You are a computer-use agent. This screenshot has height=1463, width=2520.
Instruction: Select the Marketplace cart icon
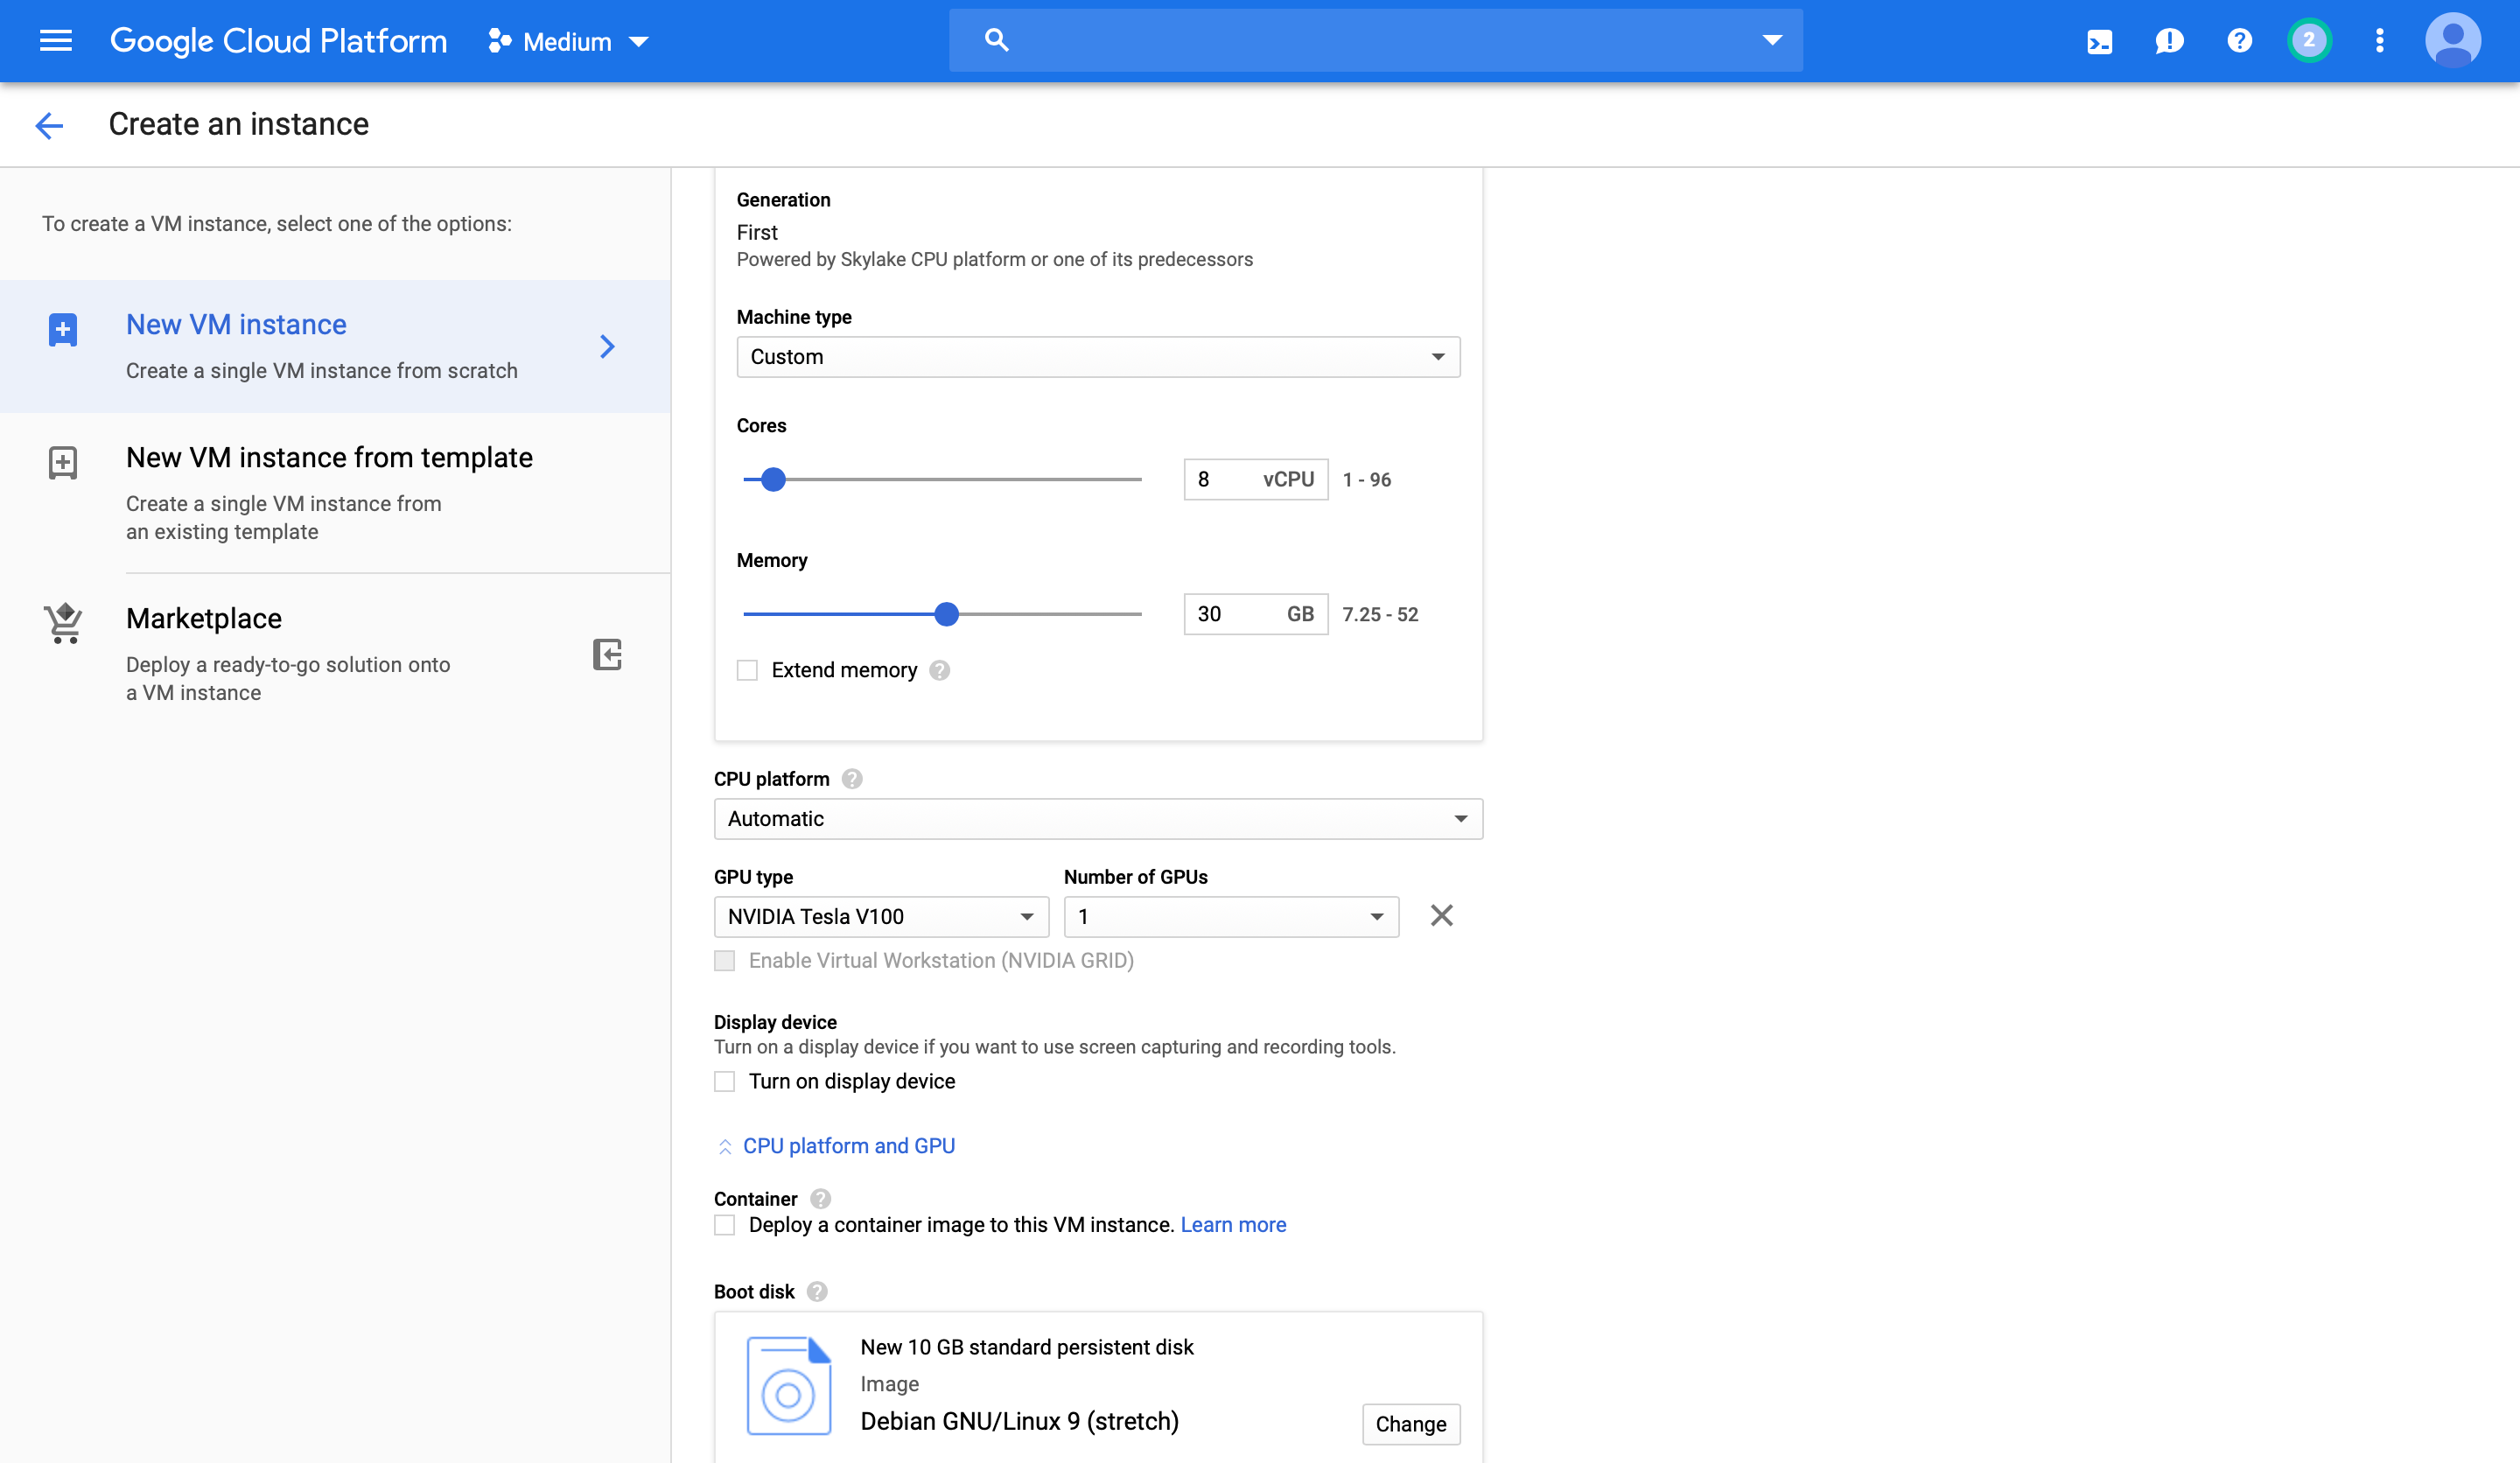coord(63,622)
